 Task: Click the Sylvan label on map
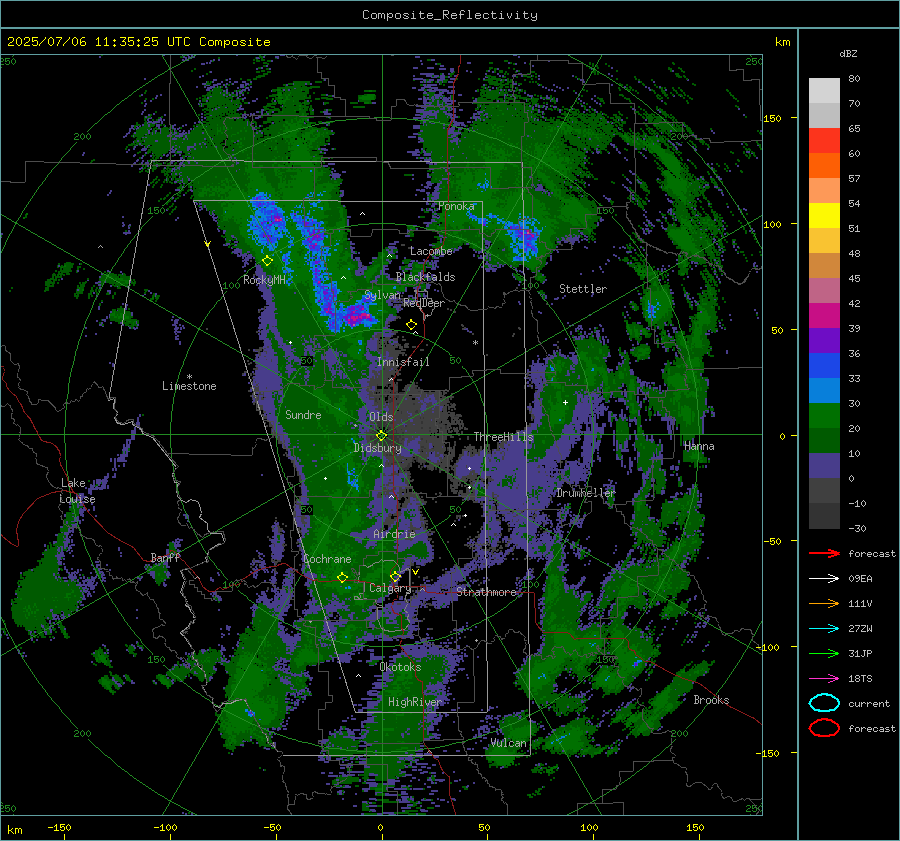click(x=382, y=295)
